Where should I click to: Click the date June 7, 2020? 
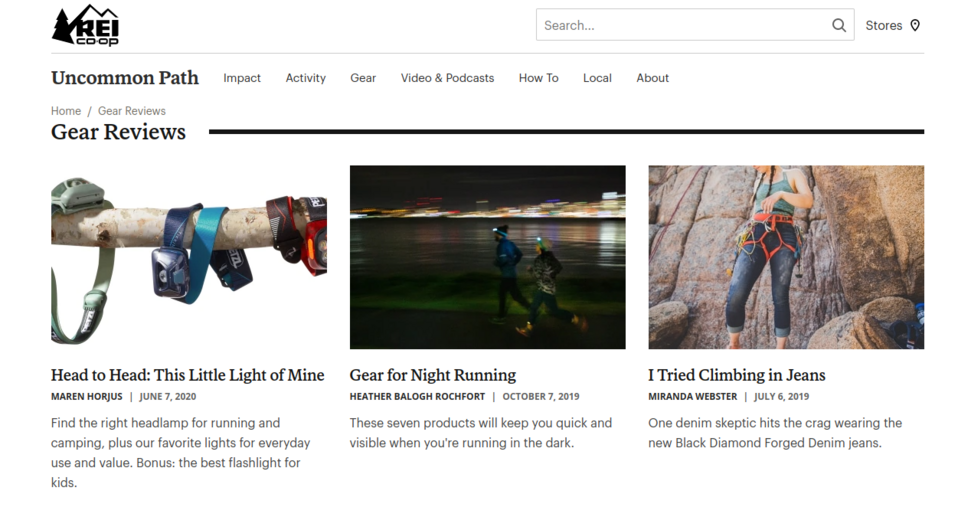[x=168, y=397]
